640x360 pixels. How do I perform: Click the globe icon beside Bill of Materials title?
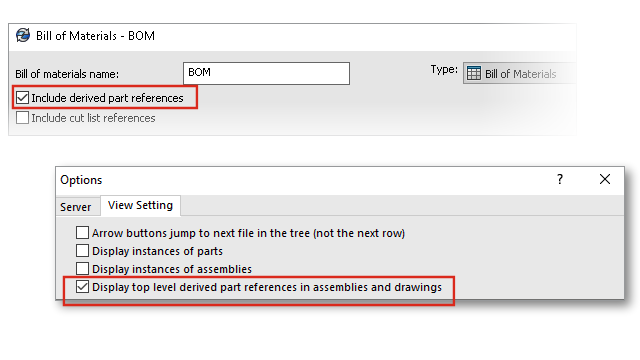23,36
